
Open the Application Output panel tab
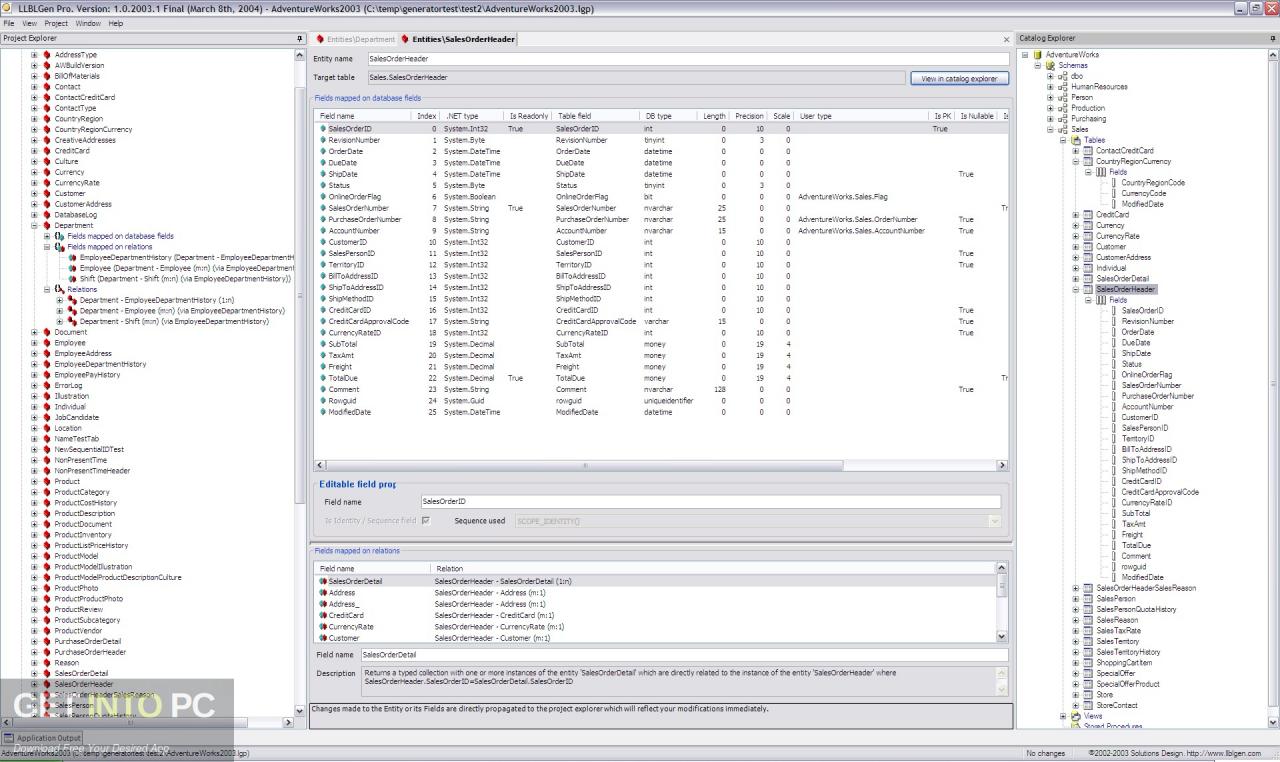pyautogui.click(x=43, y=738)
